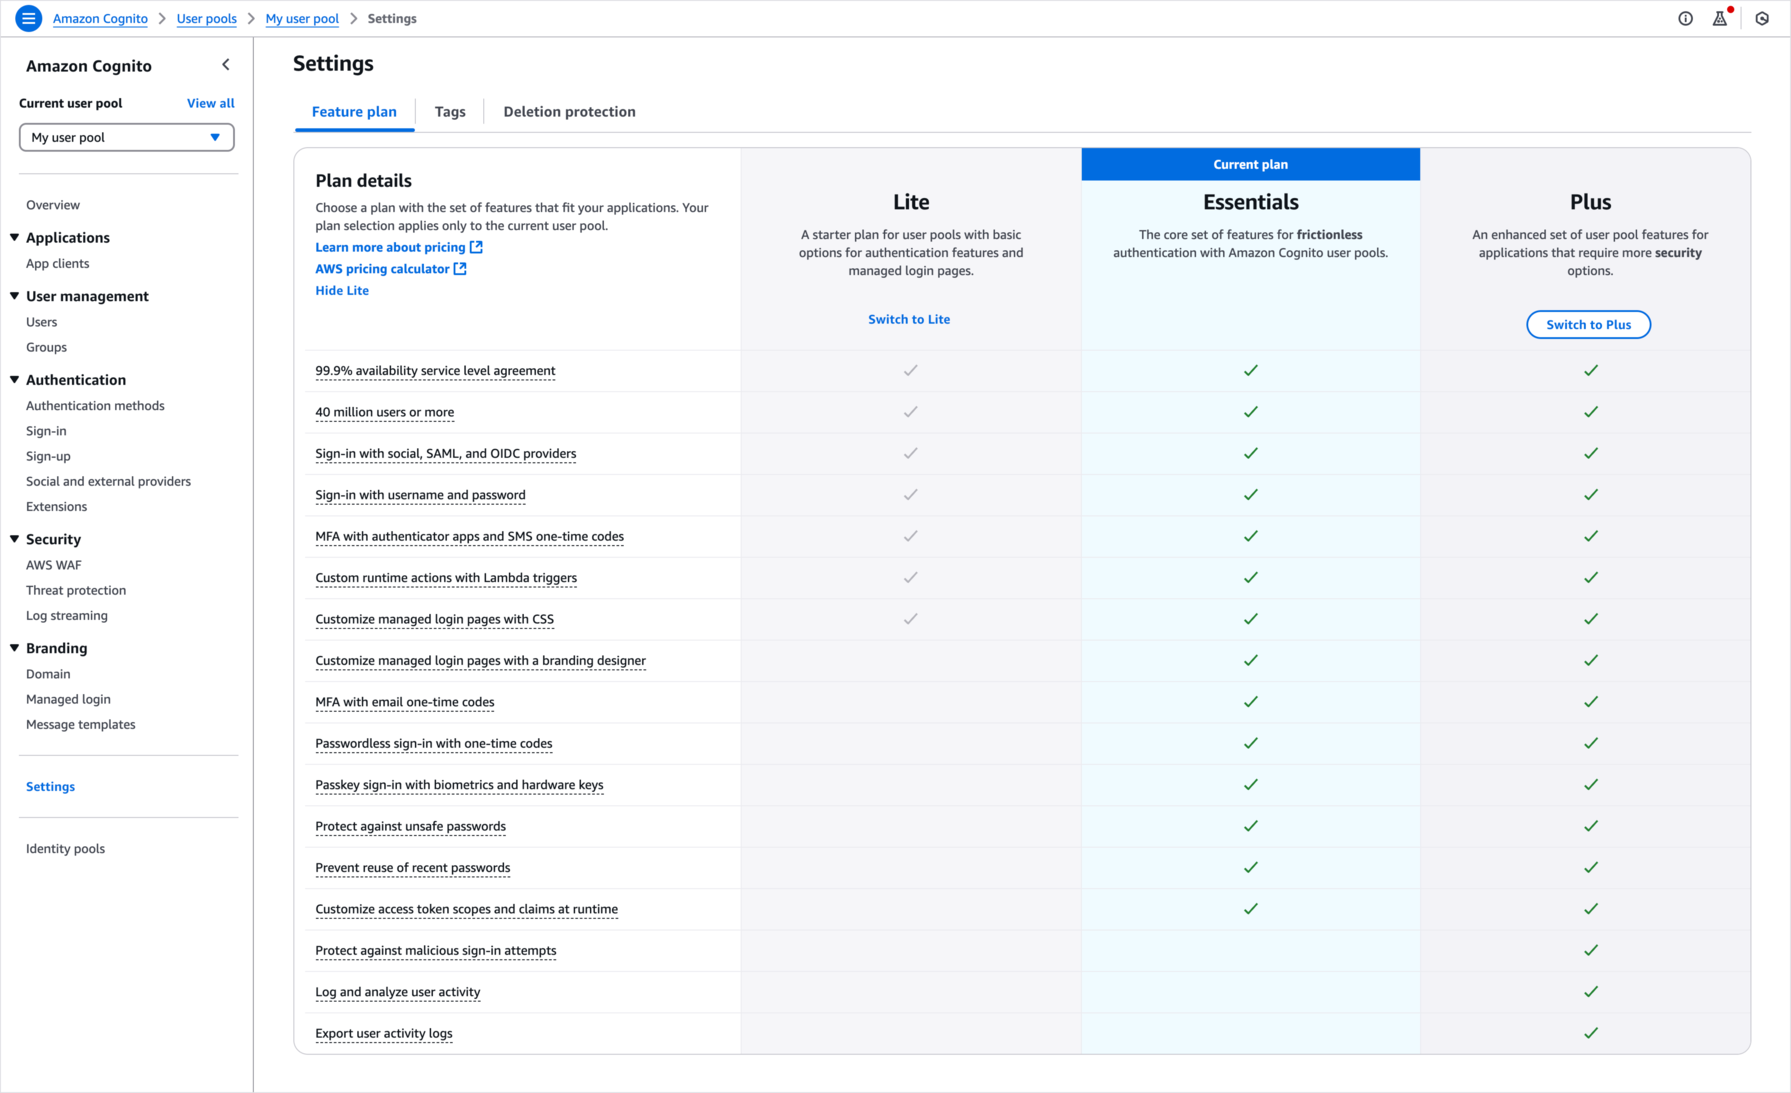Image resolution: width=1791 pixels, height=1093 pixels.
Task: Collapse the Applications section
Action: click(x=15, y=237)
